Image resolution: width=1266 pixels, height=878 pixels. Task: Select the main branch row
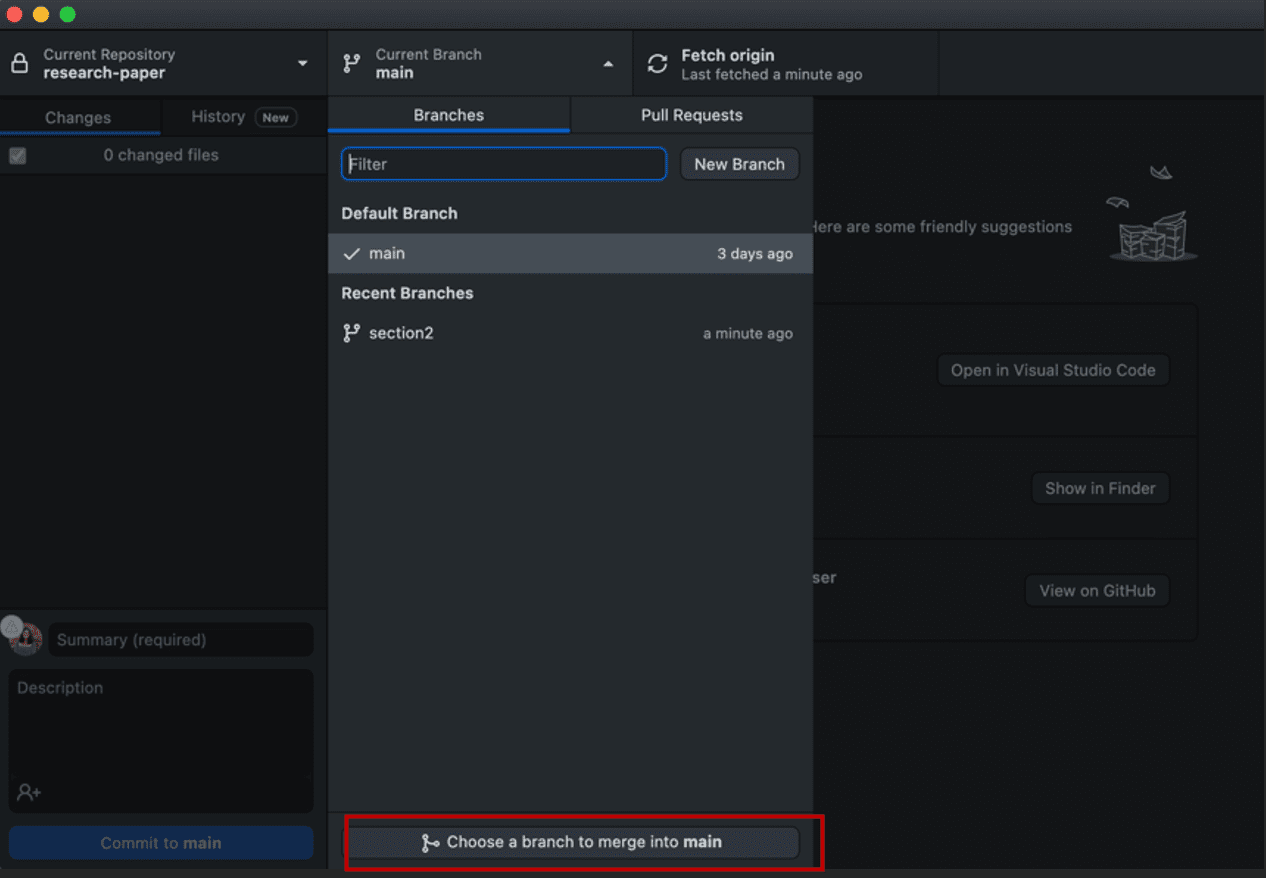coord(570,254)
